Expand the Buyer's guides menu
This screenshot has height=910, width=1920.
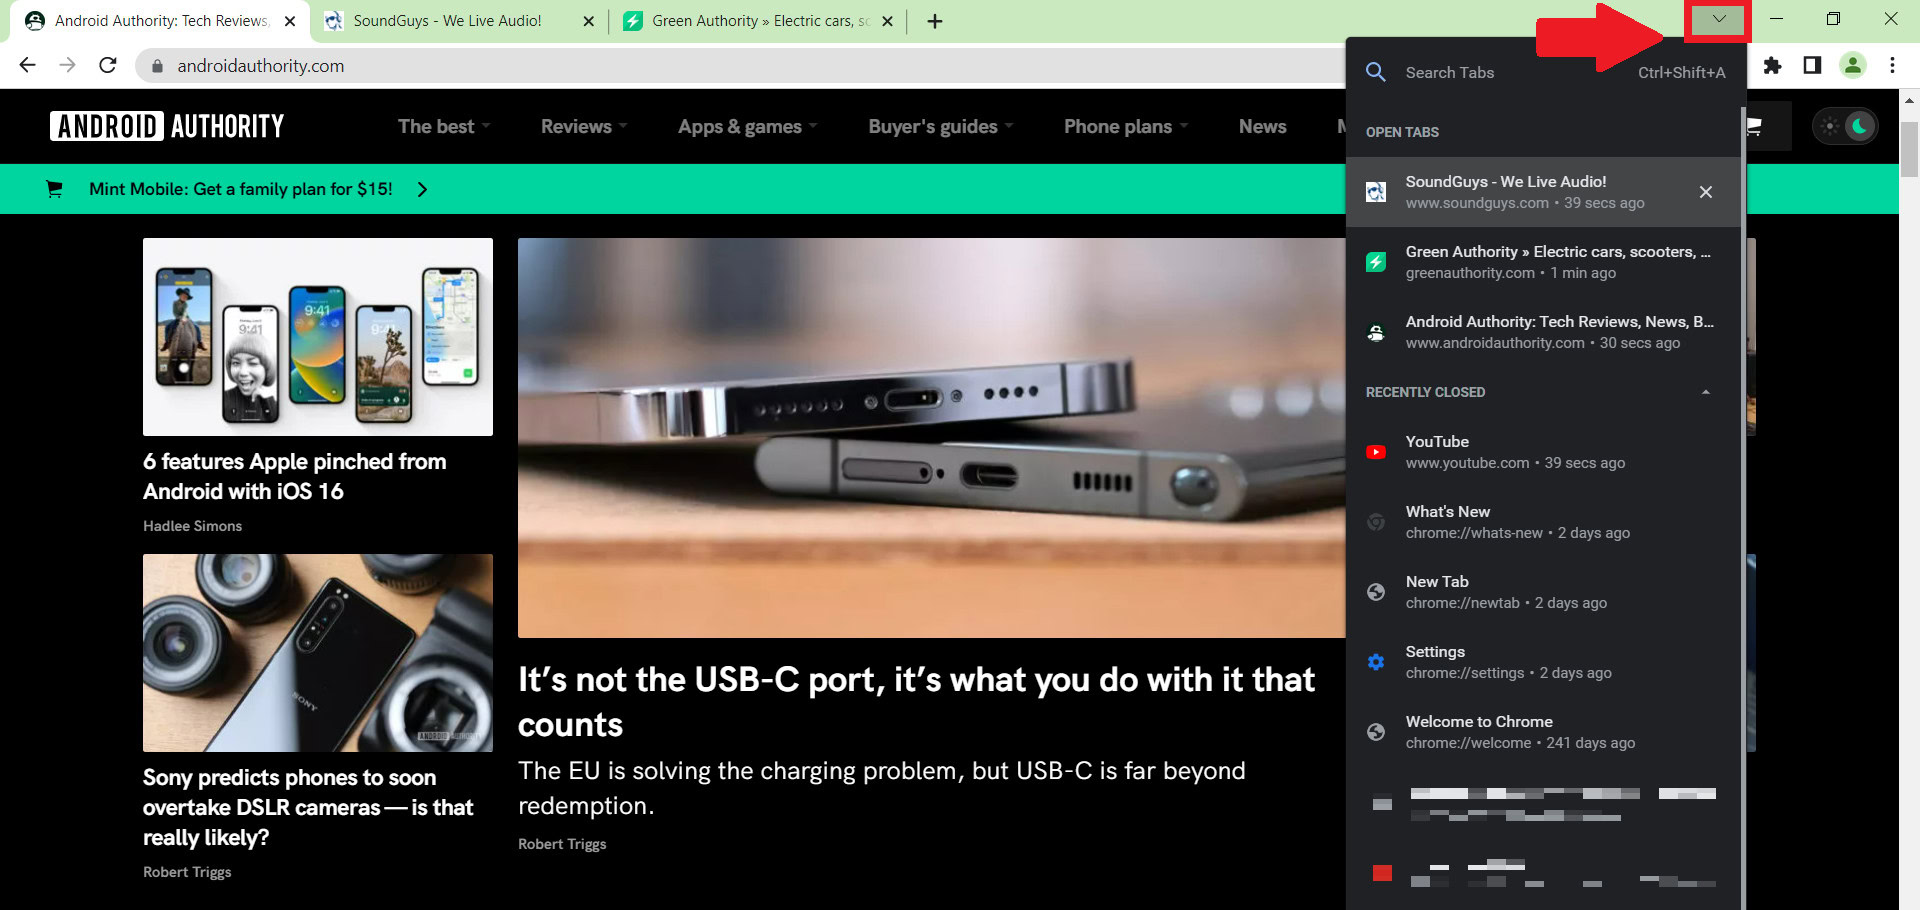(x=940, y=126)
